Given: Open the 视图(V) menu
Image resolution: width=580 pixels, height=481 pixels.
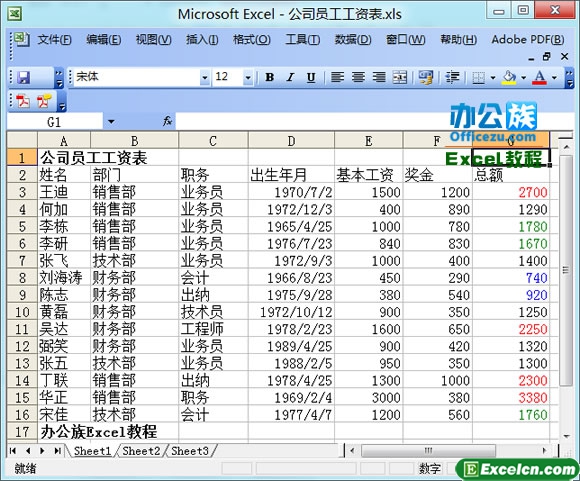Looking at the screenshot, I should [154, 39].
